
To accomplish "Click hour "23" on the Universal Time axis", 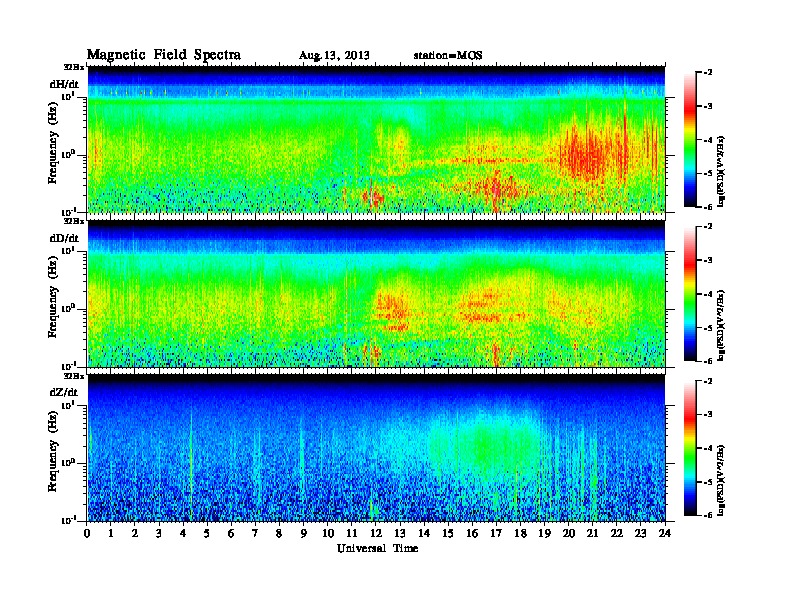I will (641, 533).
